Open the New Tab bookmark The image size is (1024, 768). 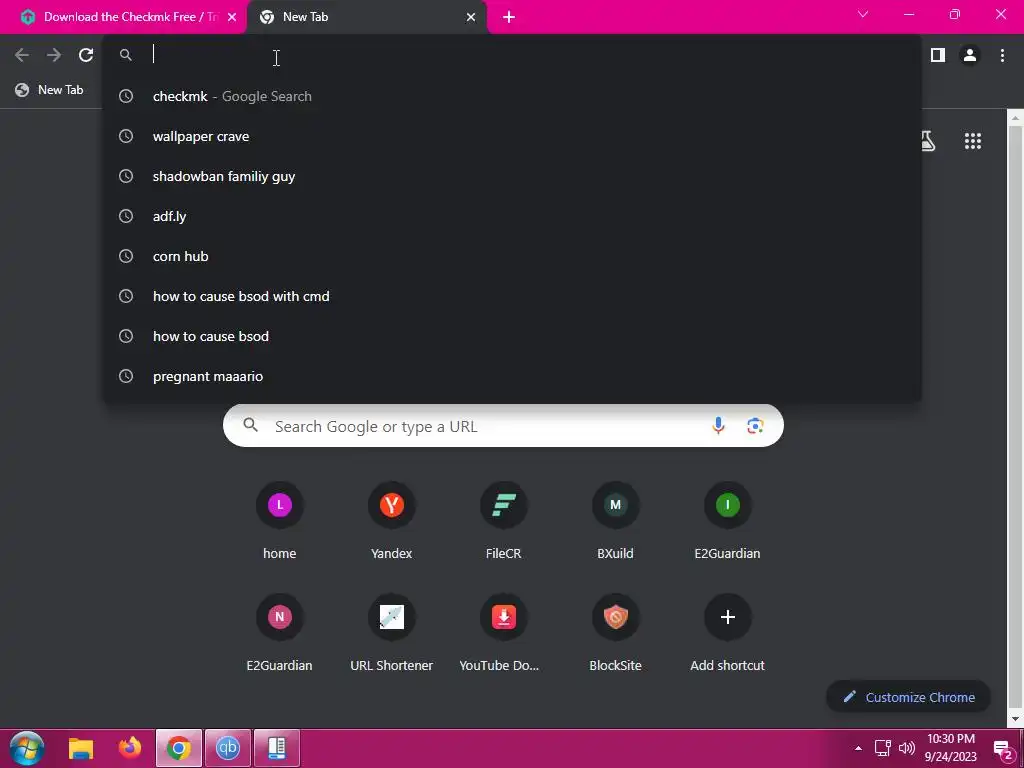[50, 90]
